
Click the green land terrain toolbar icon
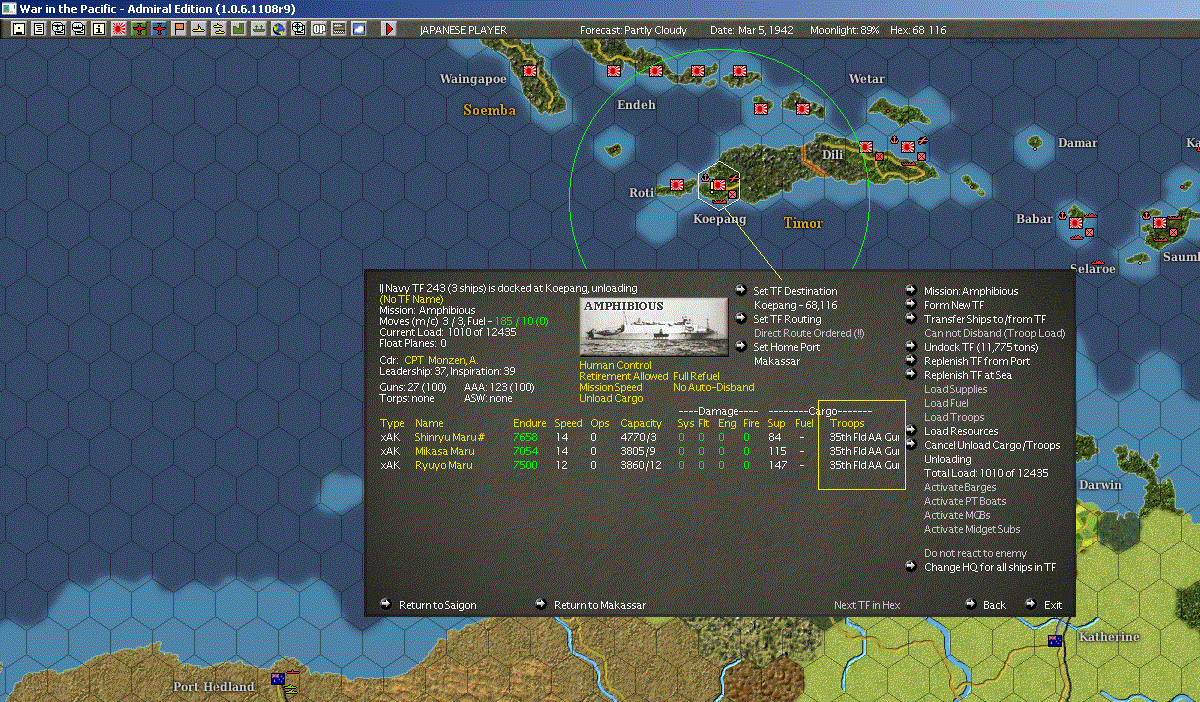(238, 29)
